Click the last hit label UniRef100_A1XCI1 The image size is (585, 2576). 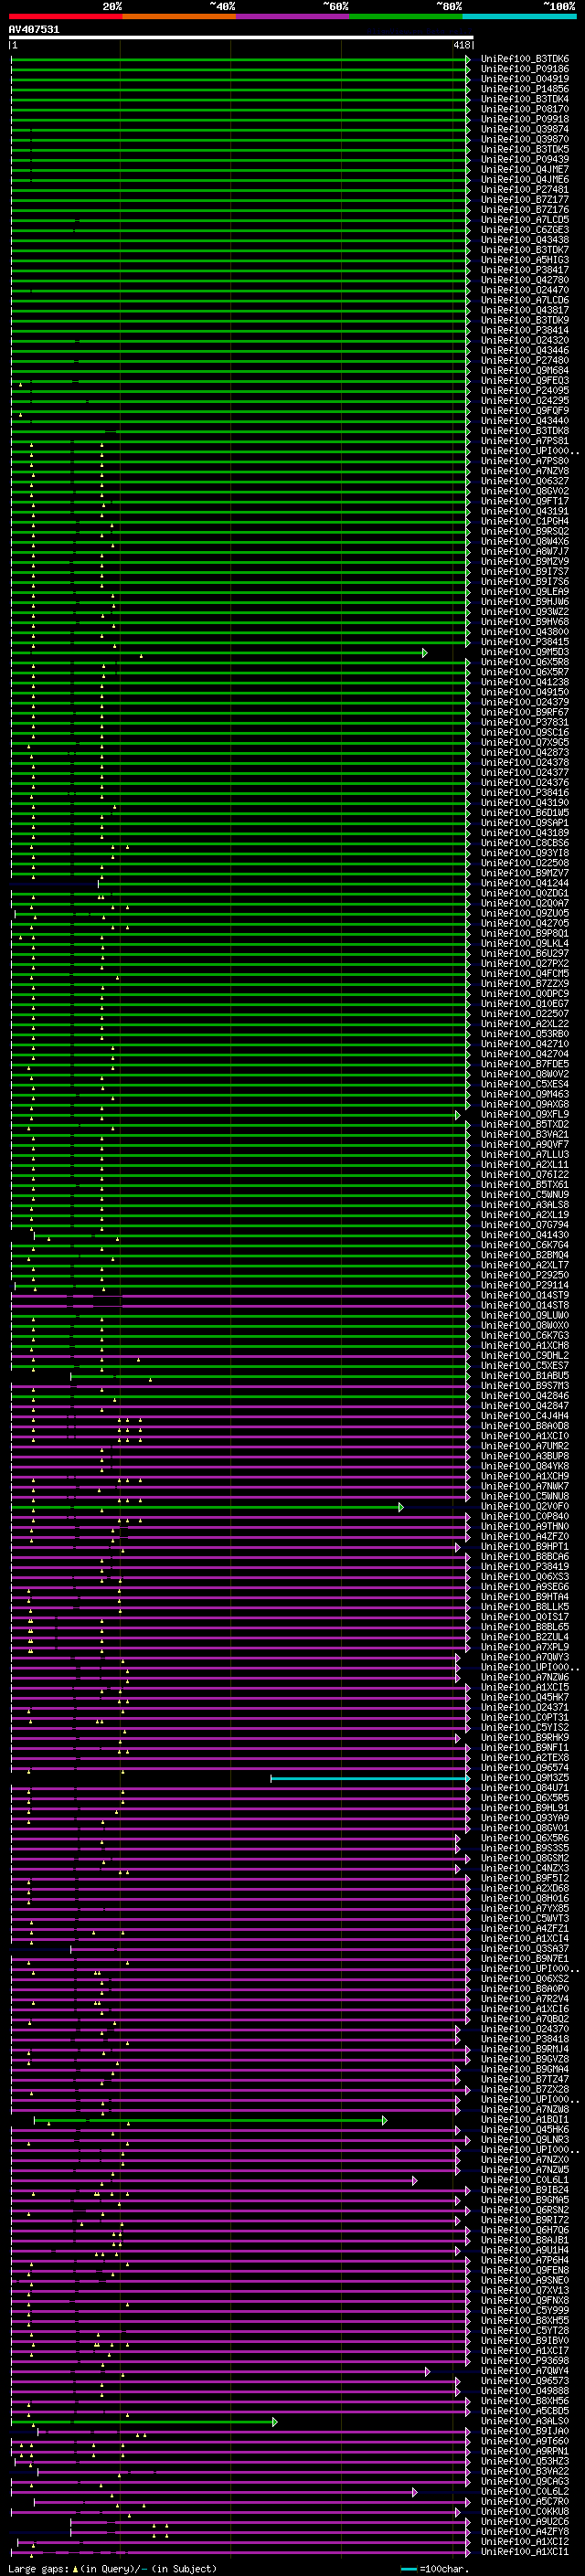524,2552
